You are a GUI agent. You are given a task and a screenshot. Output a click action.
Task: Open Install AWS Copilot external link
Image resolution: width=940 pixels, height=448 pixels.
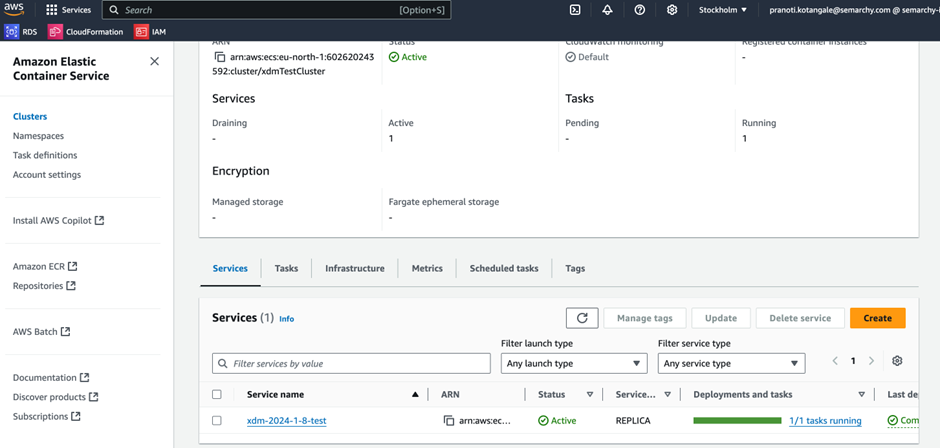click(x=59, y=221)
